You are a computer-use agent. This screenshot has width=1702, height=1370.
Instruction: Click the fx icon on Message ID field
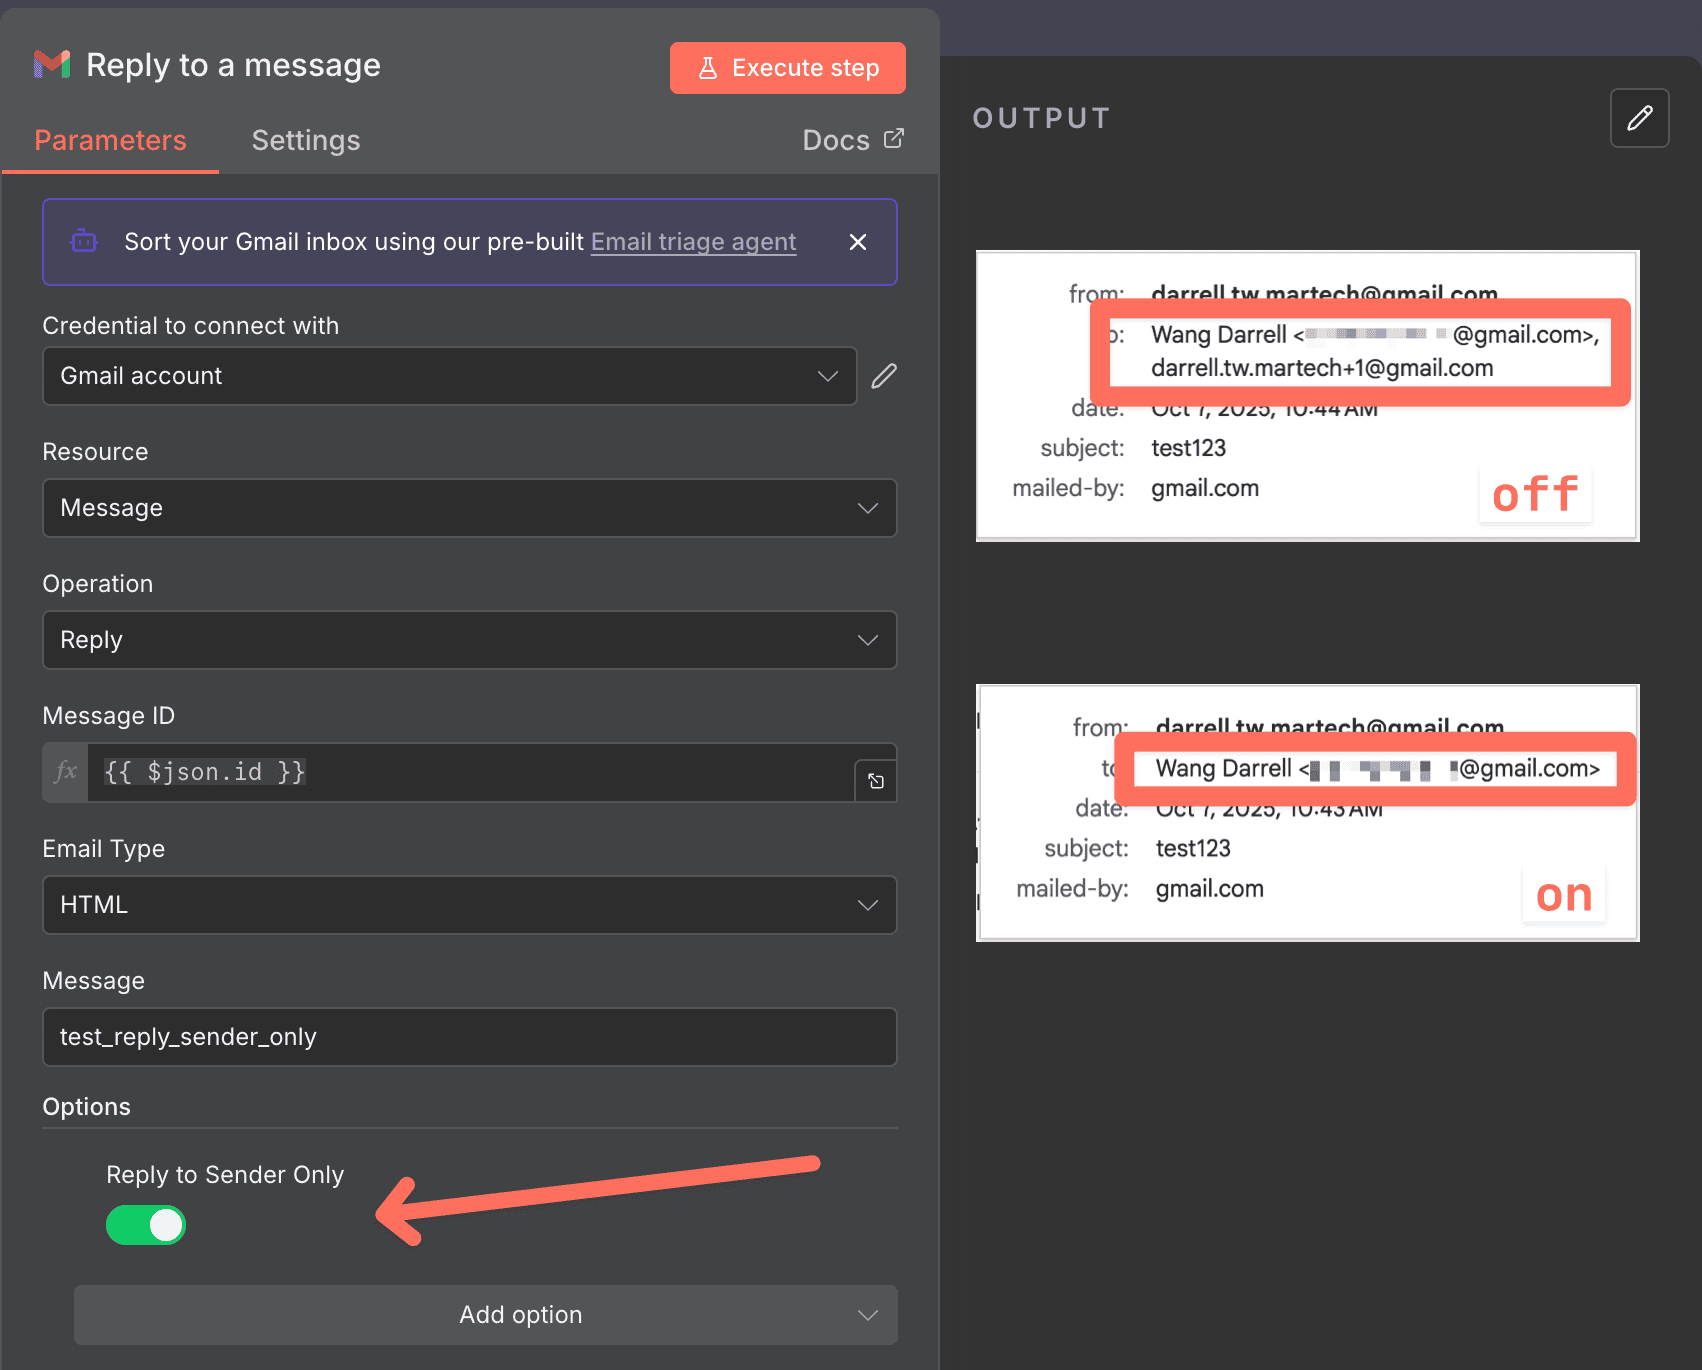click(x=65, y=772)
